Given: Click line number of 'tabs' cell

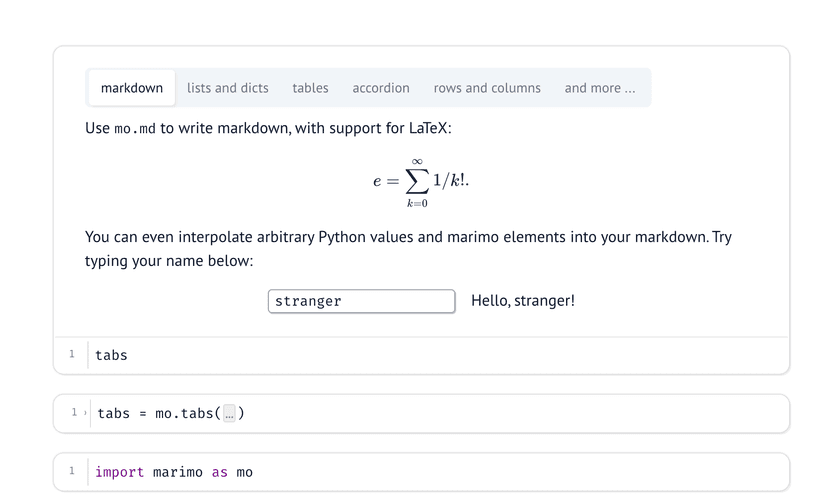Looking at the screenshot, I should 72,354.
